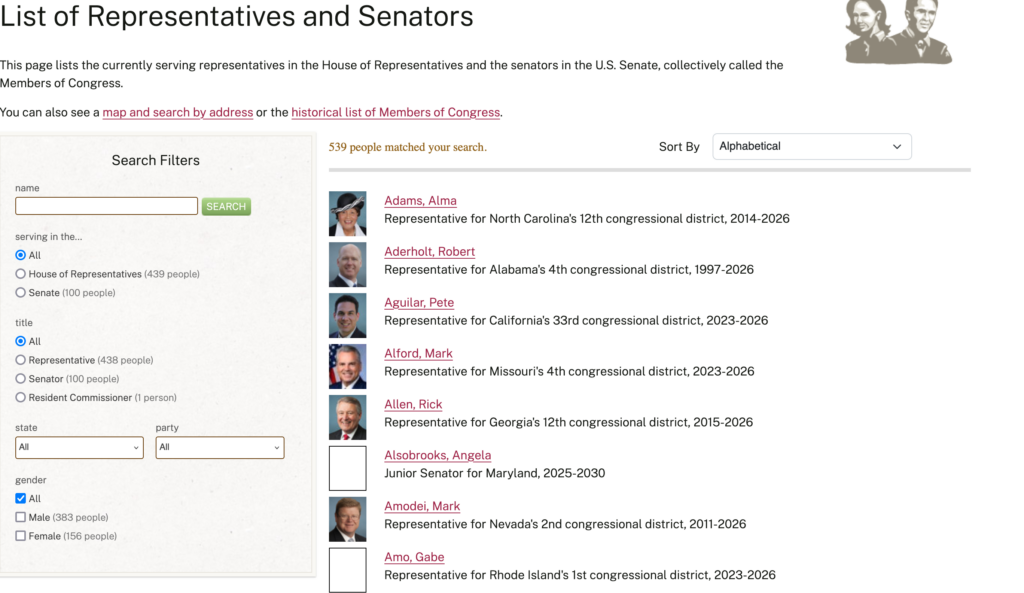Select Resident Commissioner title option
The image size is (1024, 593).
(x=21, y=397)
